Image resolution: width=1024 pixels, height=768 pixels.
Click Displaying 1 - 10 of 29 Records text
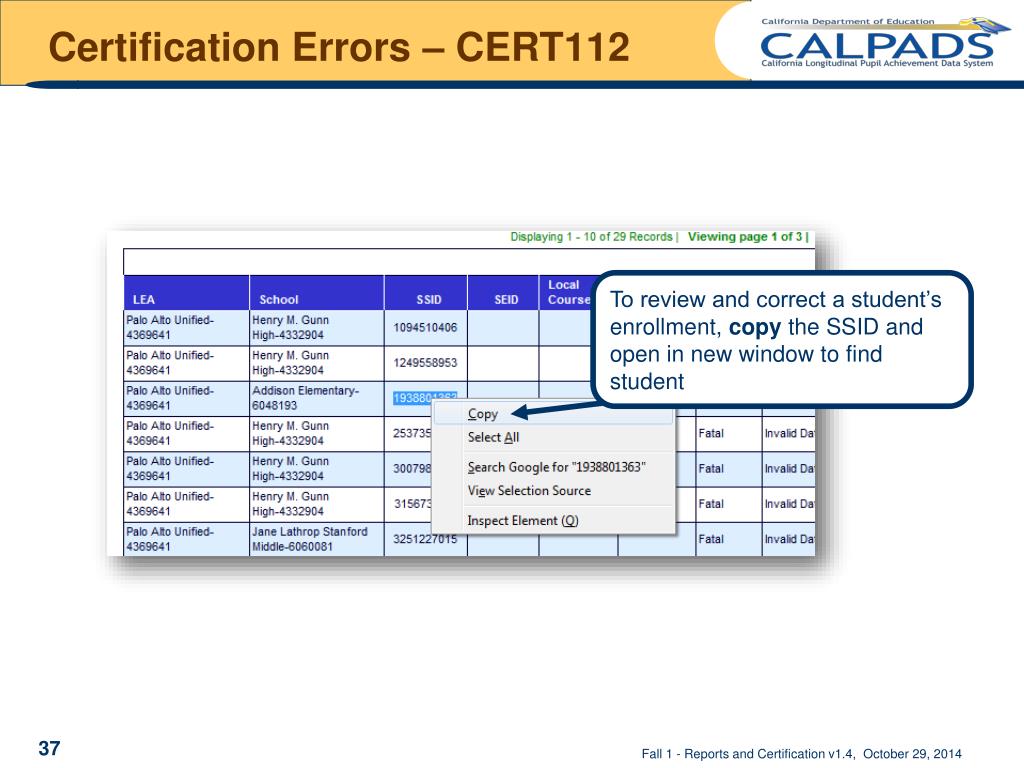point(591,237)
